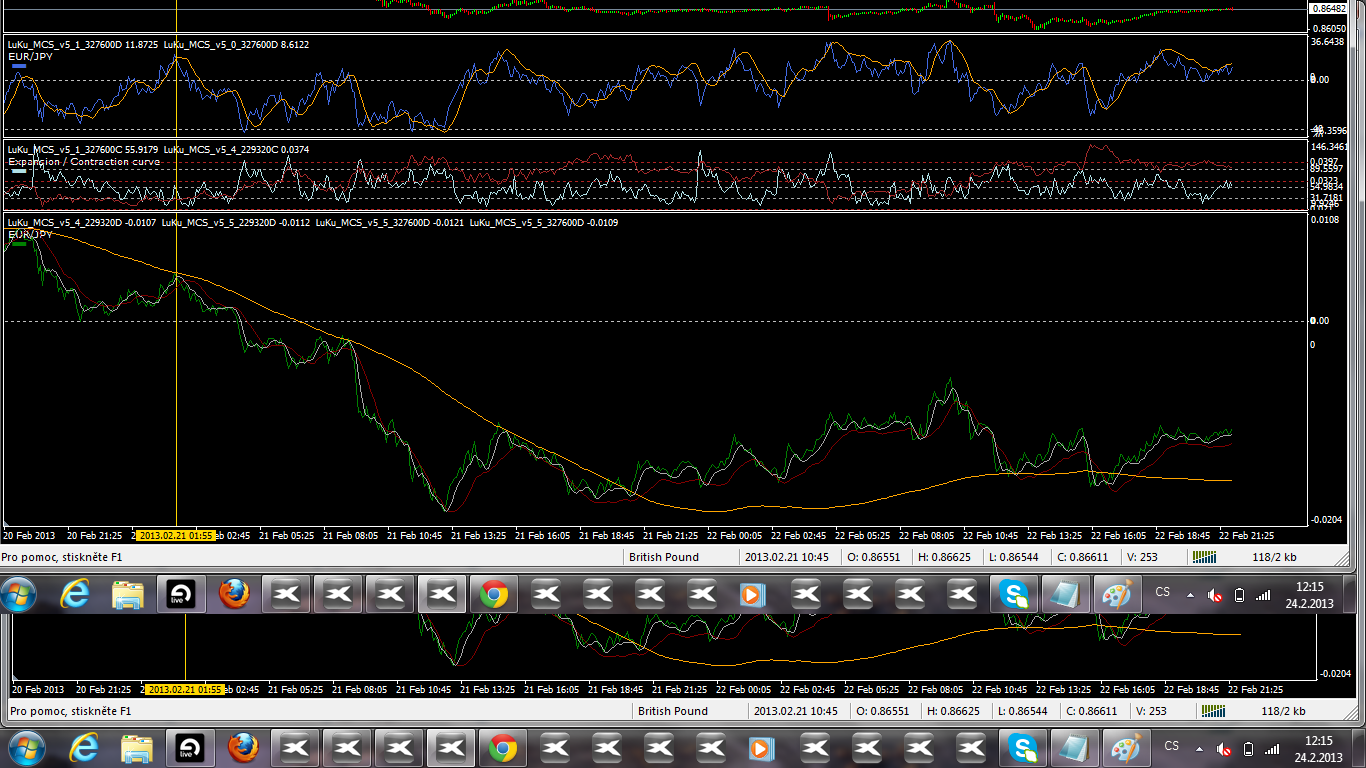Open Firefox from the upper taskbar
The height and width of the screenshot is (768, 1366).
234,594
